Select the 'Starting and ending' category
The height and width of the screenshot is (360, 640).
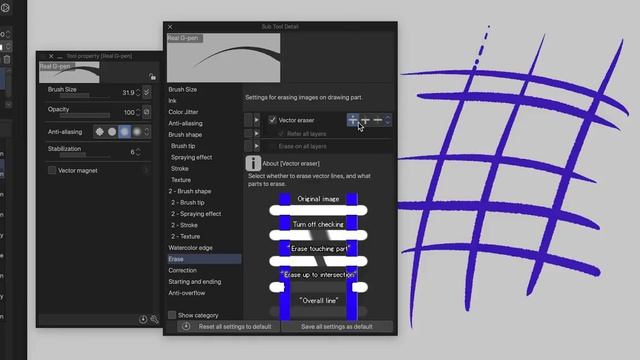click(195, 282)
